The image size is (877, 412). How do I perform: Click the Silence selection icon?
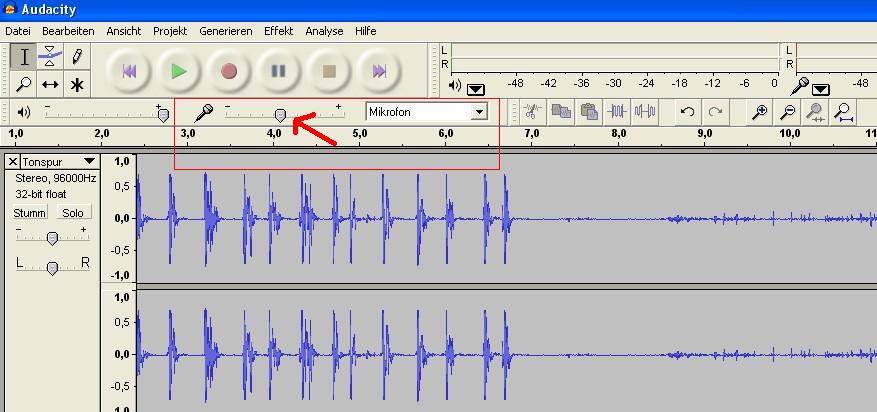645,112
